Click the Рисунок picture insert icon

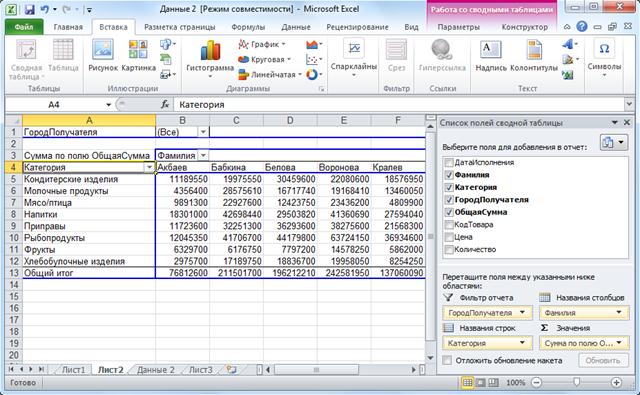[x=103, y=56]
